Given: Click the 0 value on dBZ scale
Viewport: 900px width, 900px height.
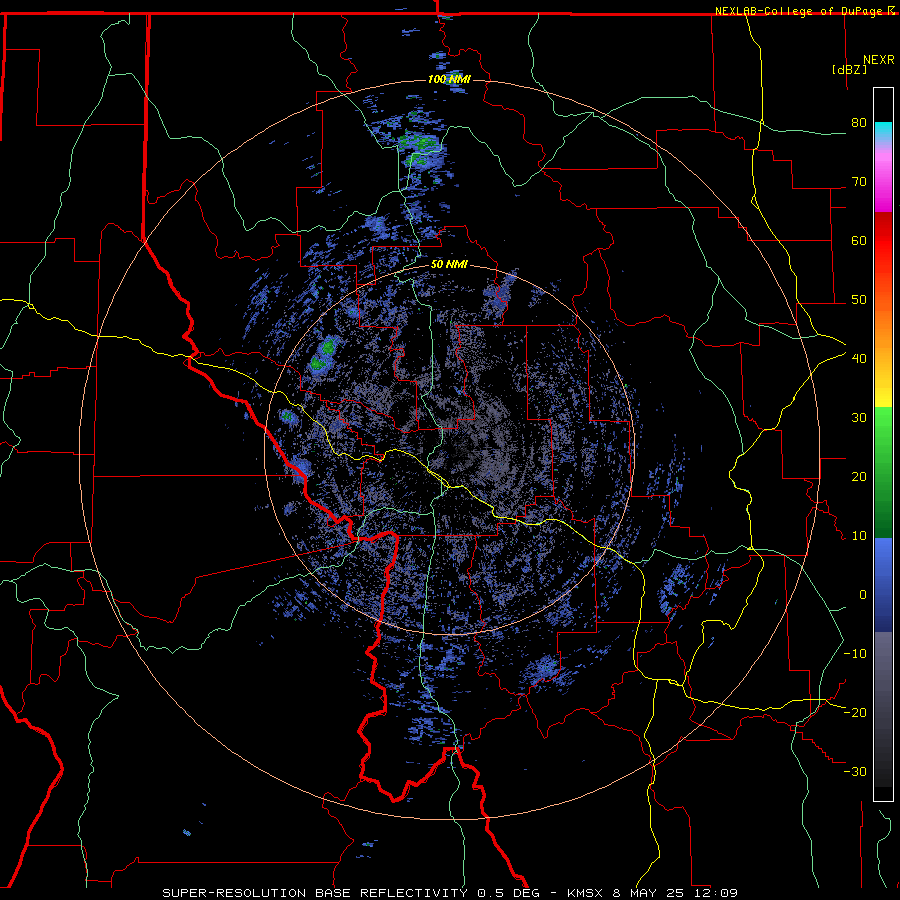Looking at the screenshot, I should coord(863,595).
